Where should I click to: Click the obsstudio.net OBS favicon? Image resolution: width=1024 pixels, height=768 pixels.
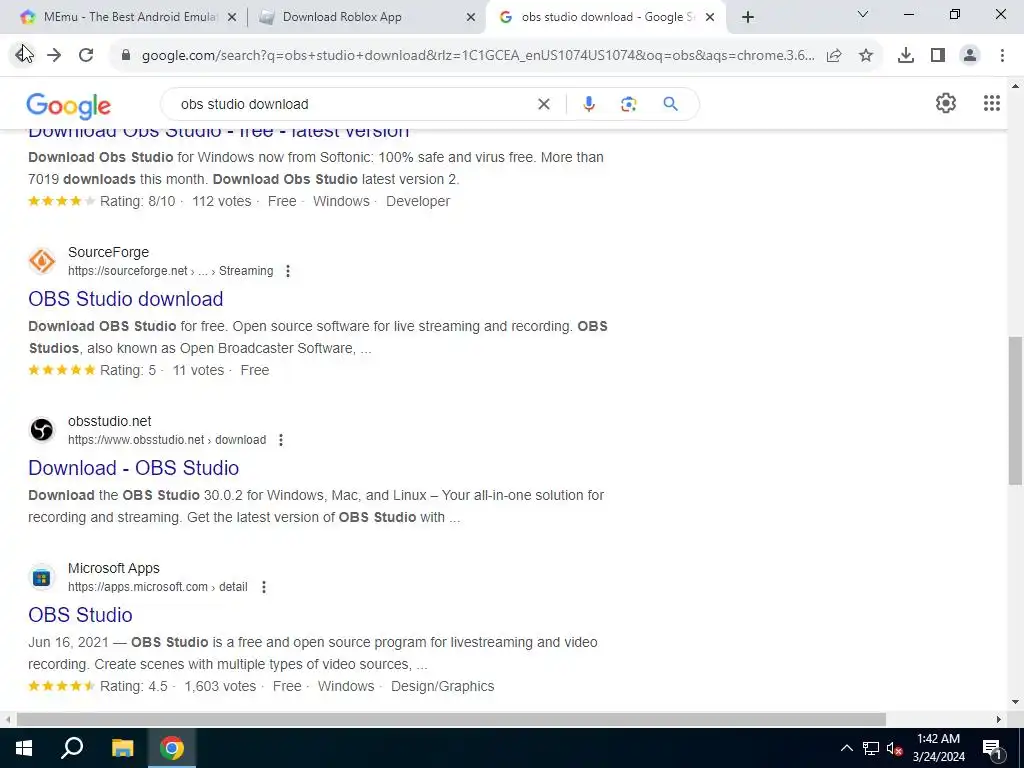42,430
